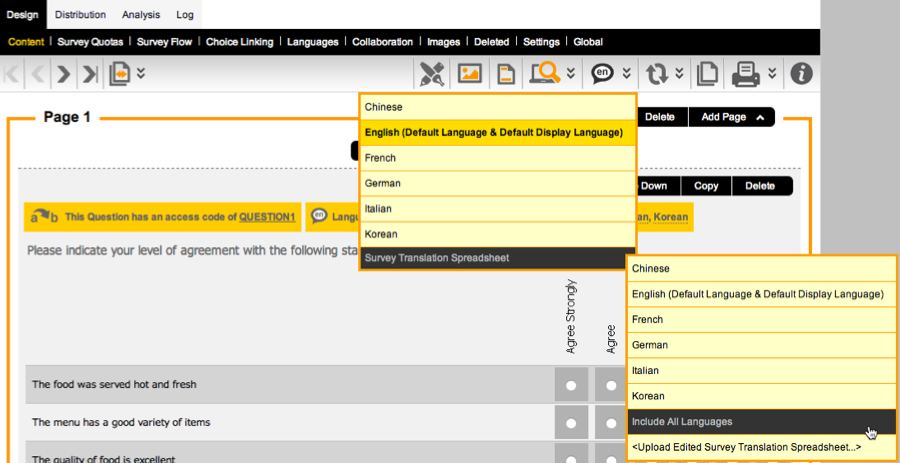Screen dimensions: 900x463
Task: Click the printer icon in toolbar
Action: (744, 73)
